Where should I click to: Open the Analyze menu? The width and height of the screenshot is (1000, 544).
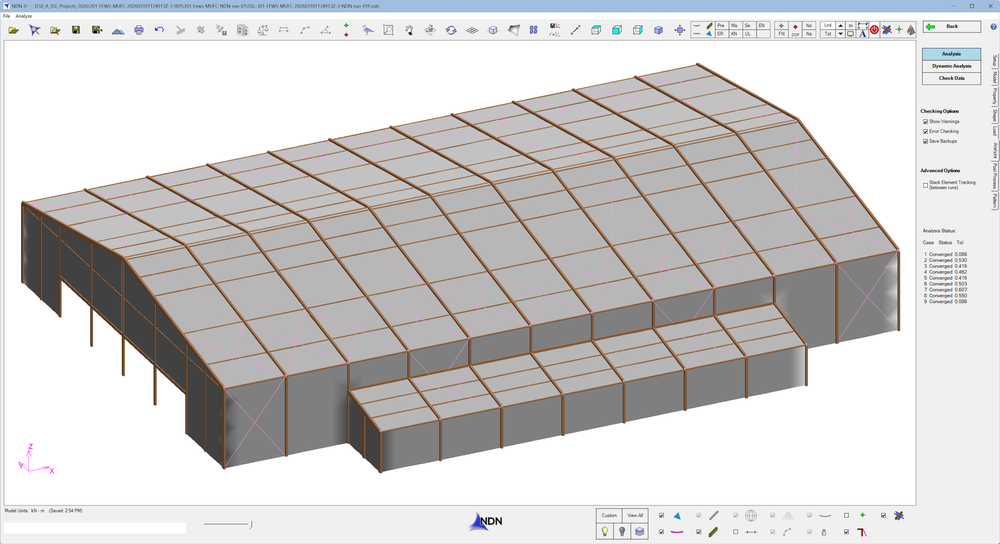[24, 16]
